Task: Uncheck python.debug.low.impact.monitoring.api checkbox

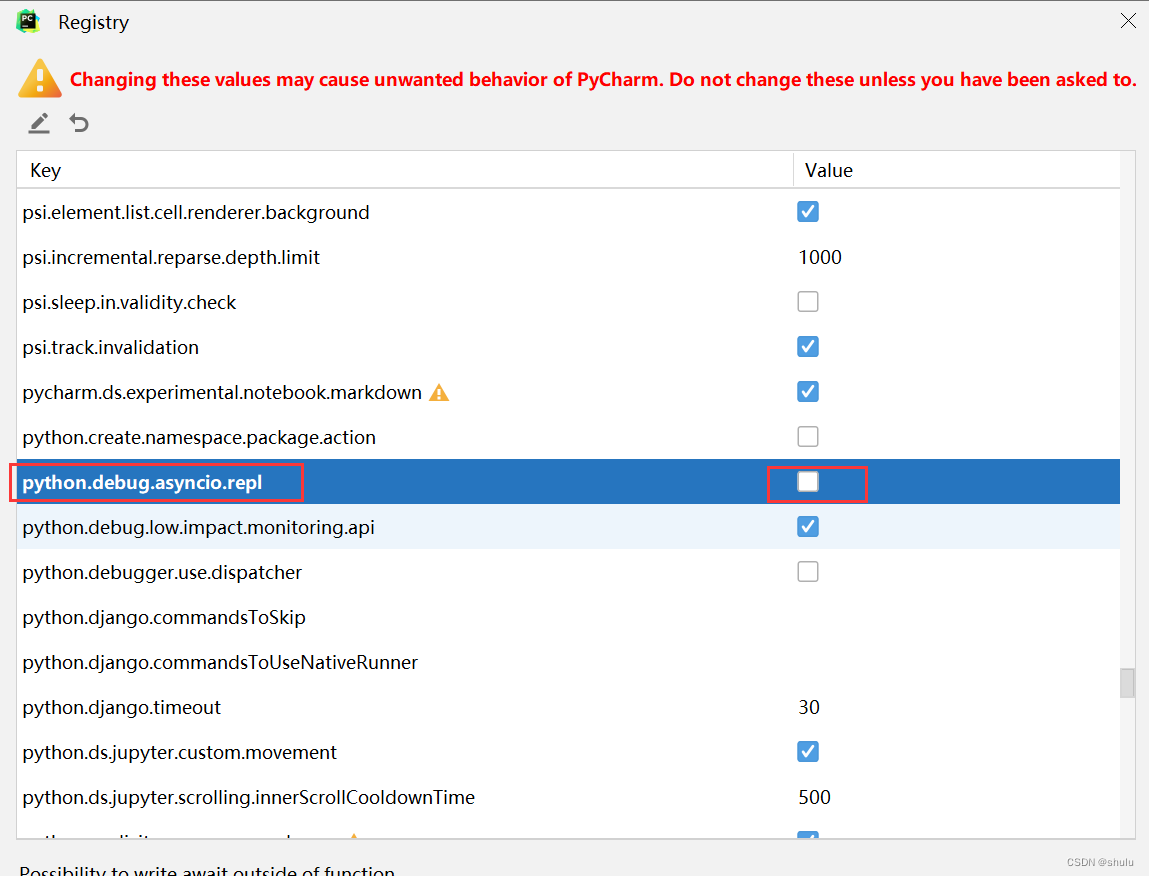Action: click(x=808, y=526)
